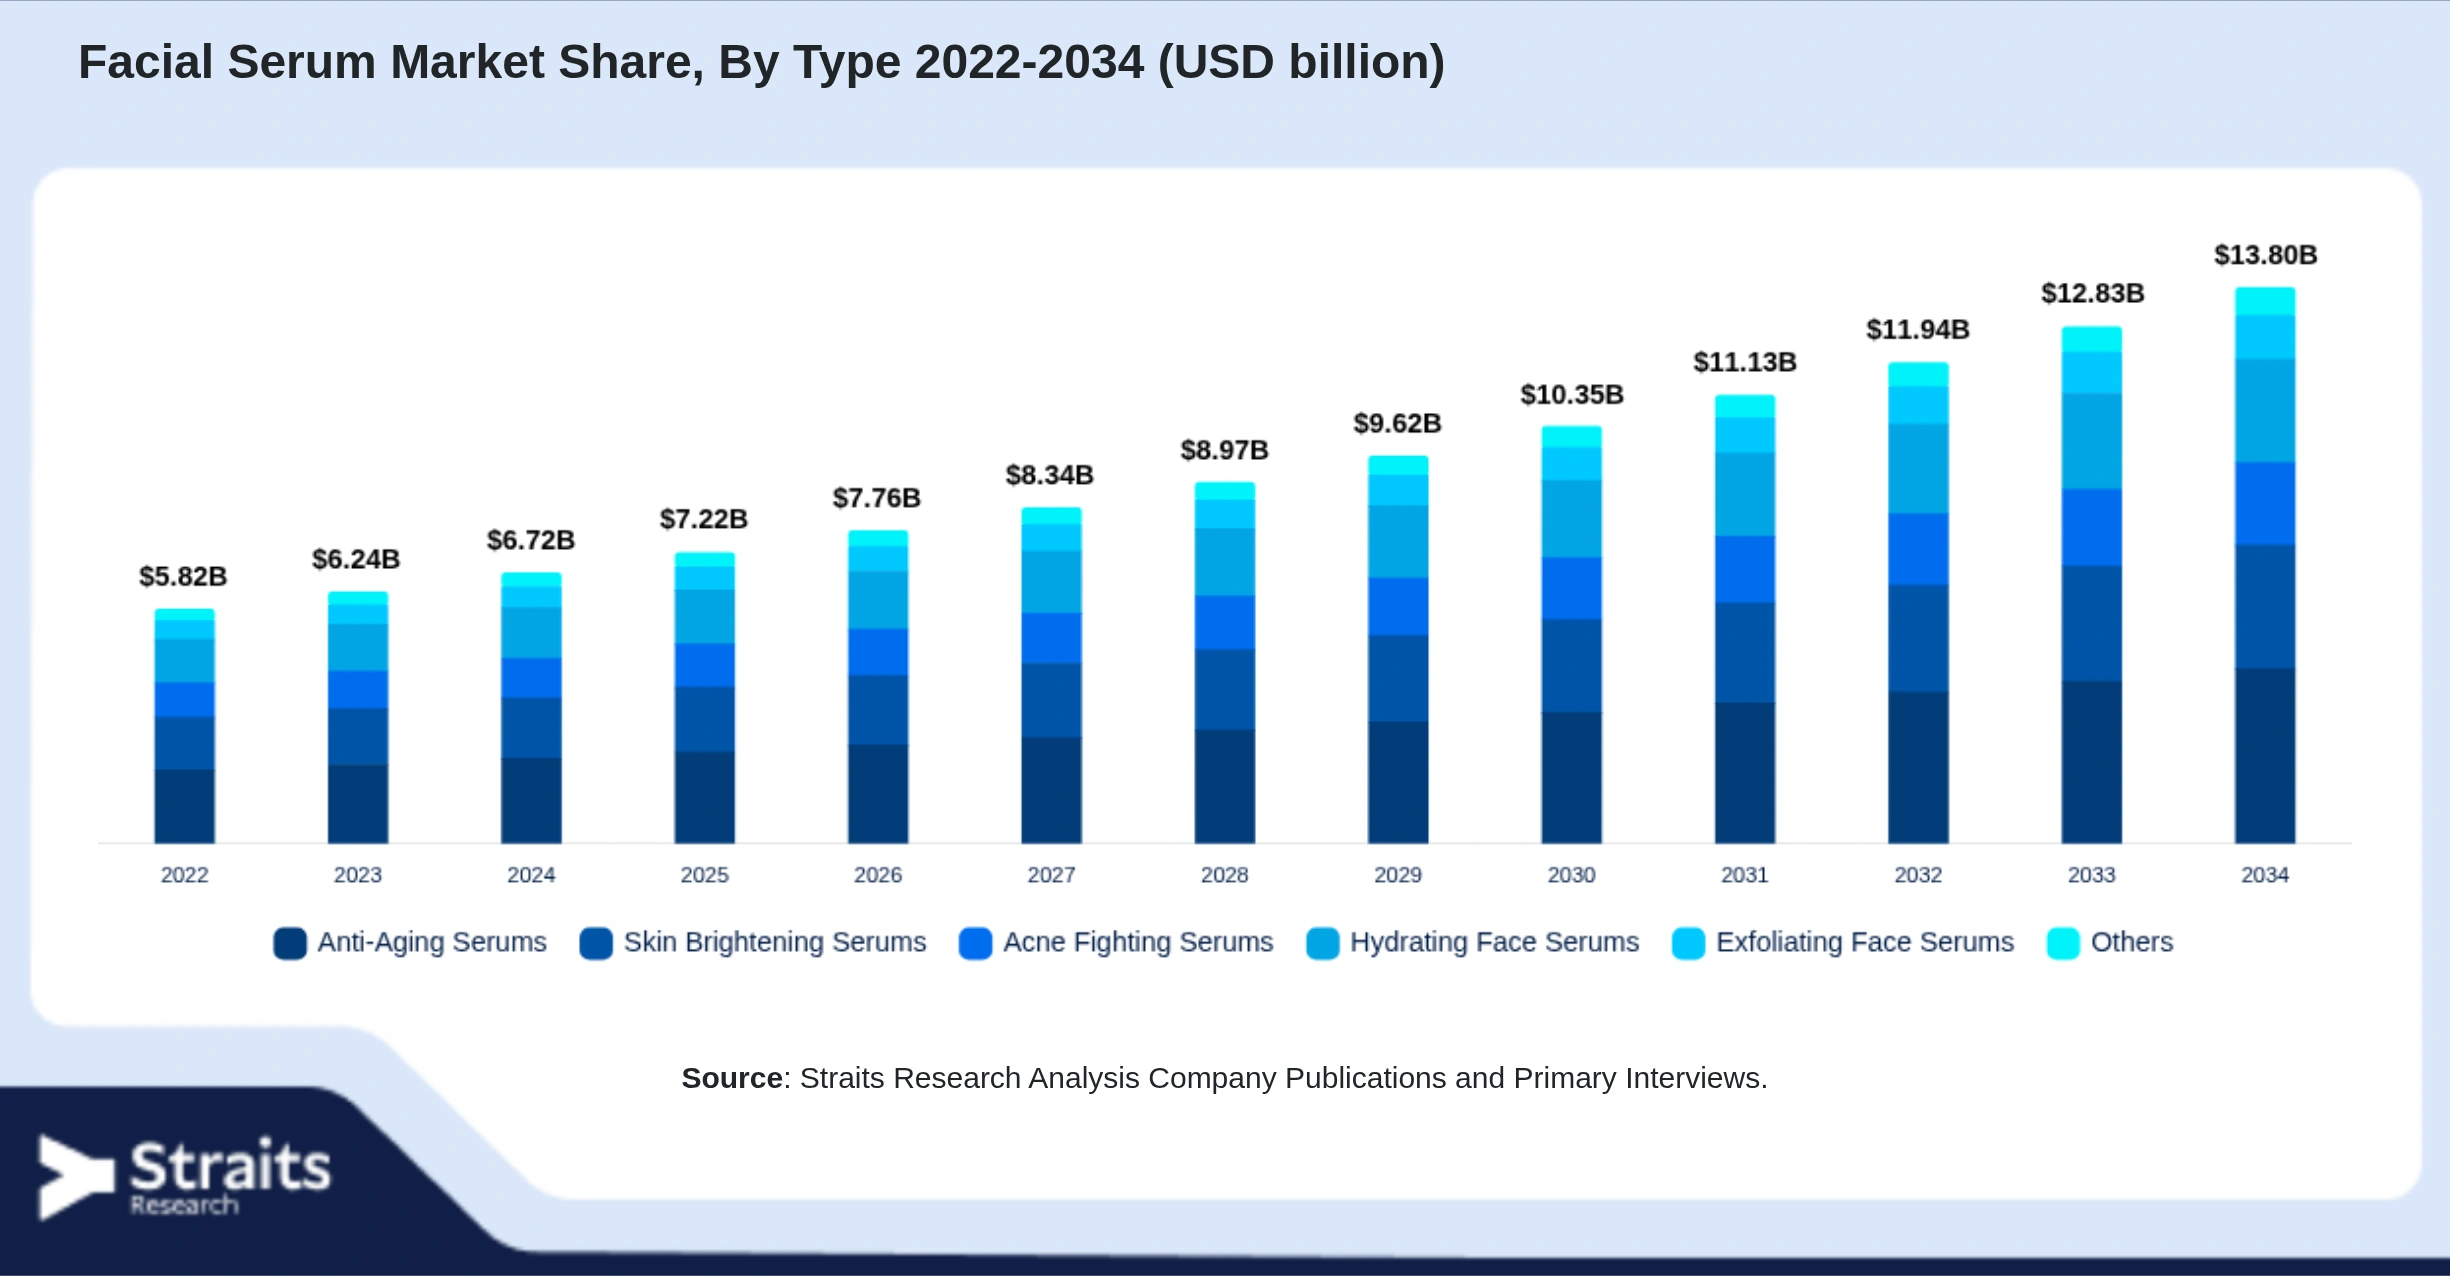2450x1276 pixels.
Task: Toggle the Anti-Aging Serums legend label
Action: click(432, 942)
